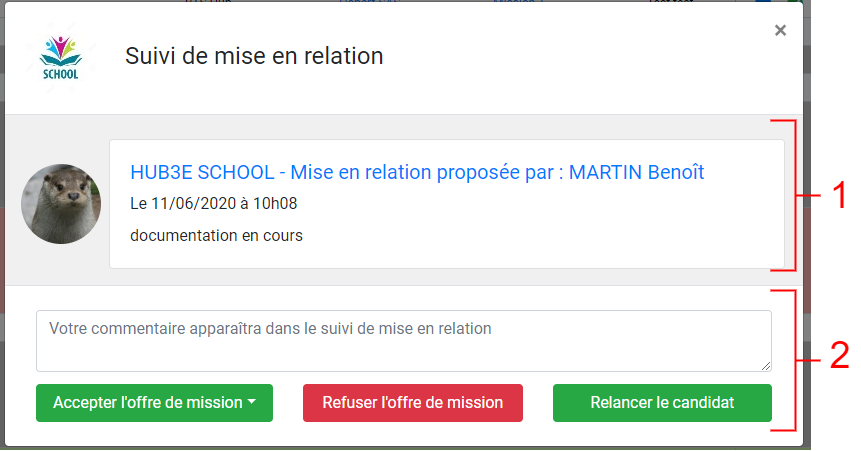Select the documentation en cours comment text
861x451 pixels.
(216, 235)
